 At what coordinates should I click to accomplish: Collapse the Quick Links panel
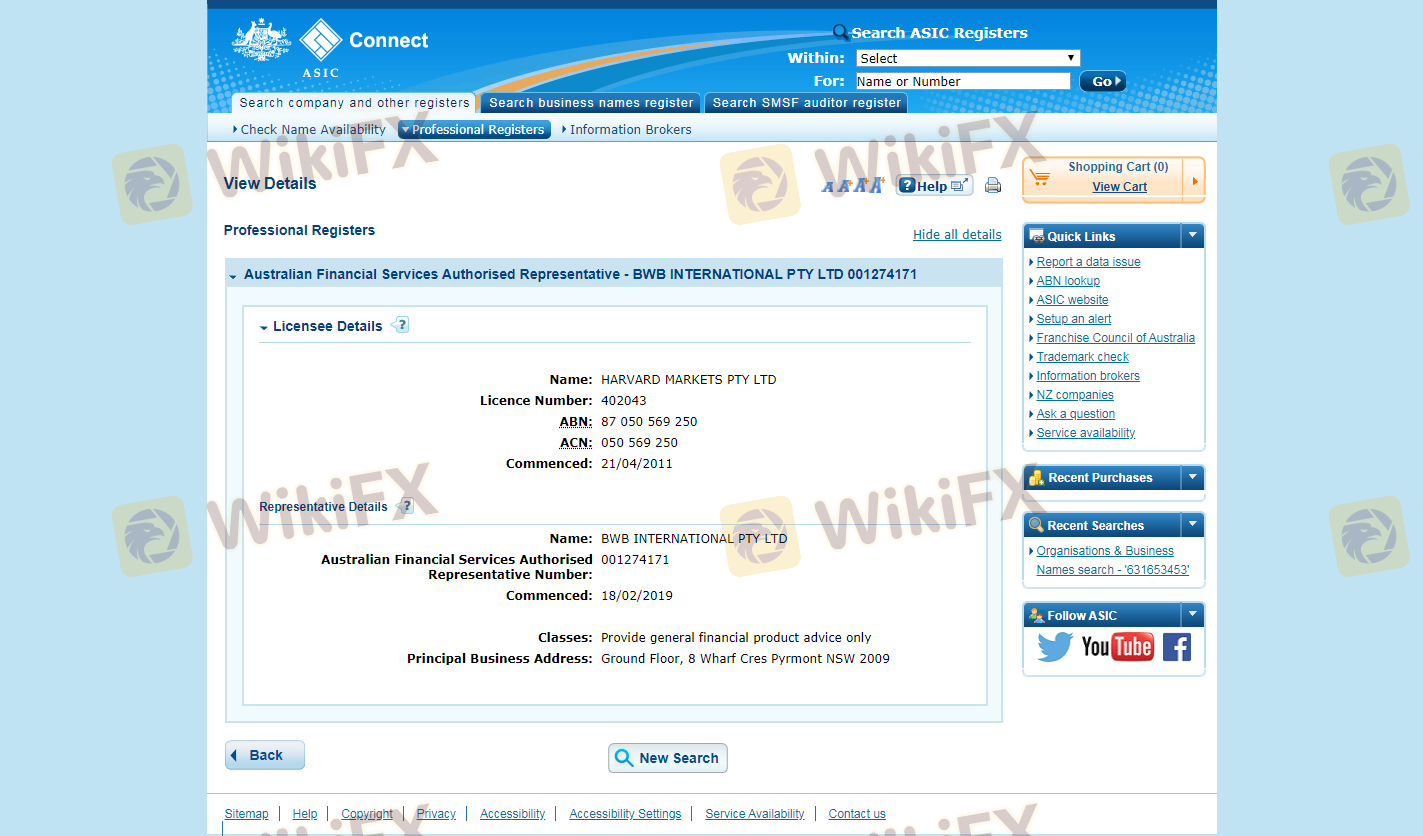tap(1192, 236)
